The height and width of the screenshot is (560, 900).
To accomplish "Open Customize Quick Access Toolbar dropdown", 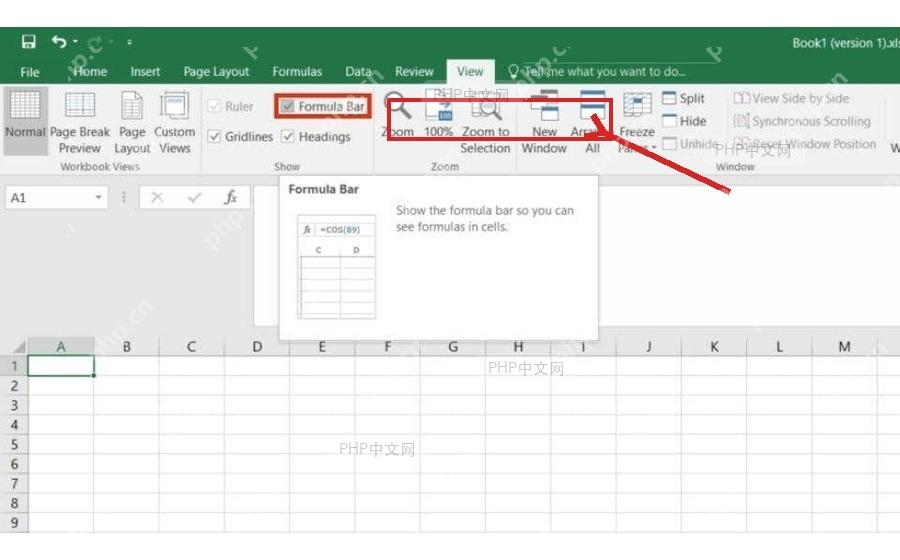I will (x=129, y=42).
